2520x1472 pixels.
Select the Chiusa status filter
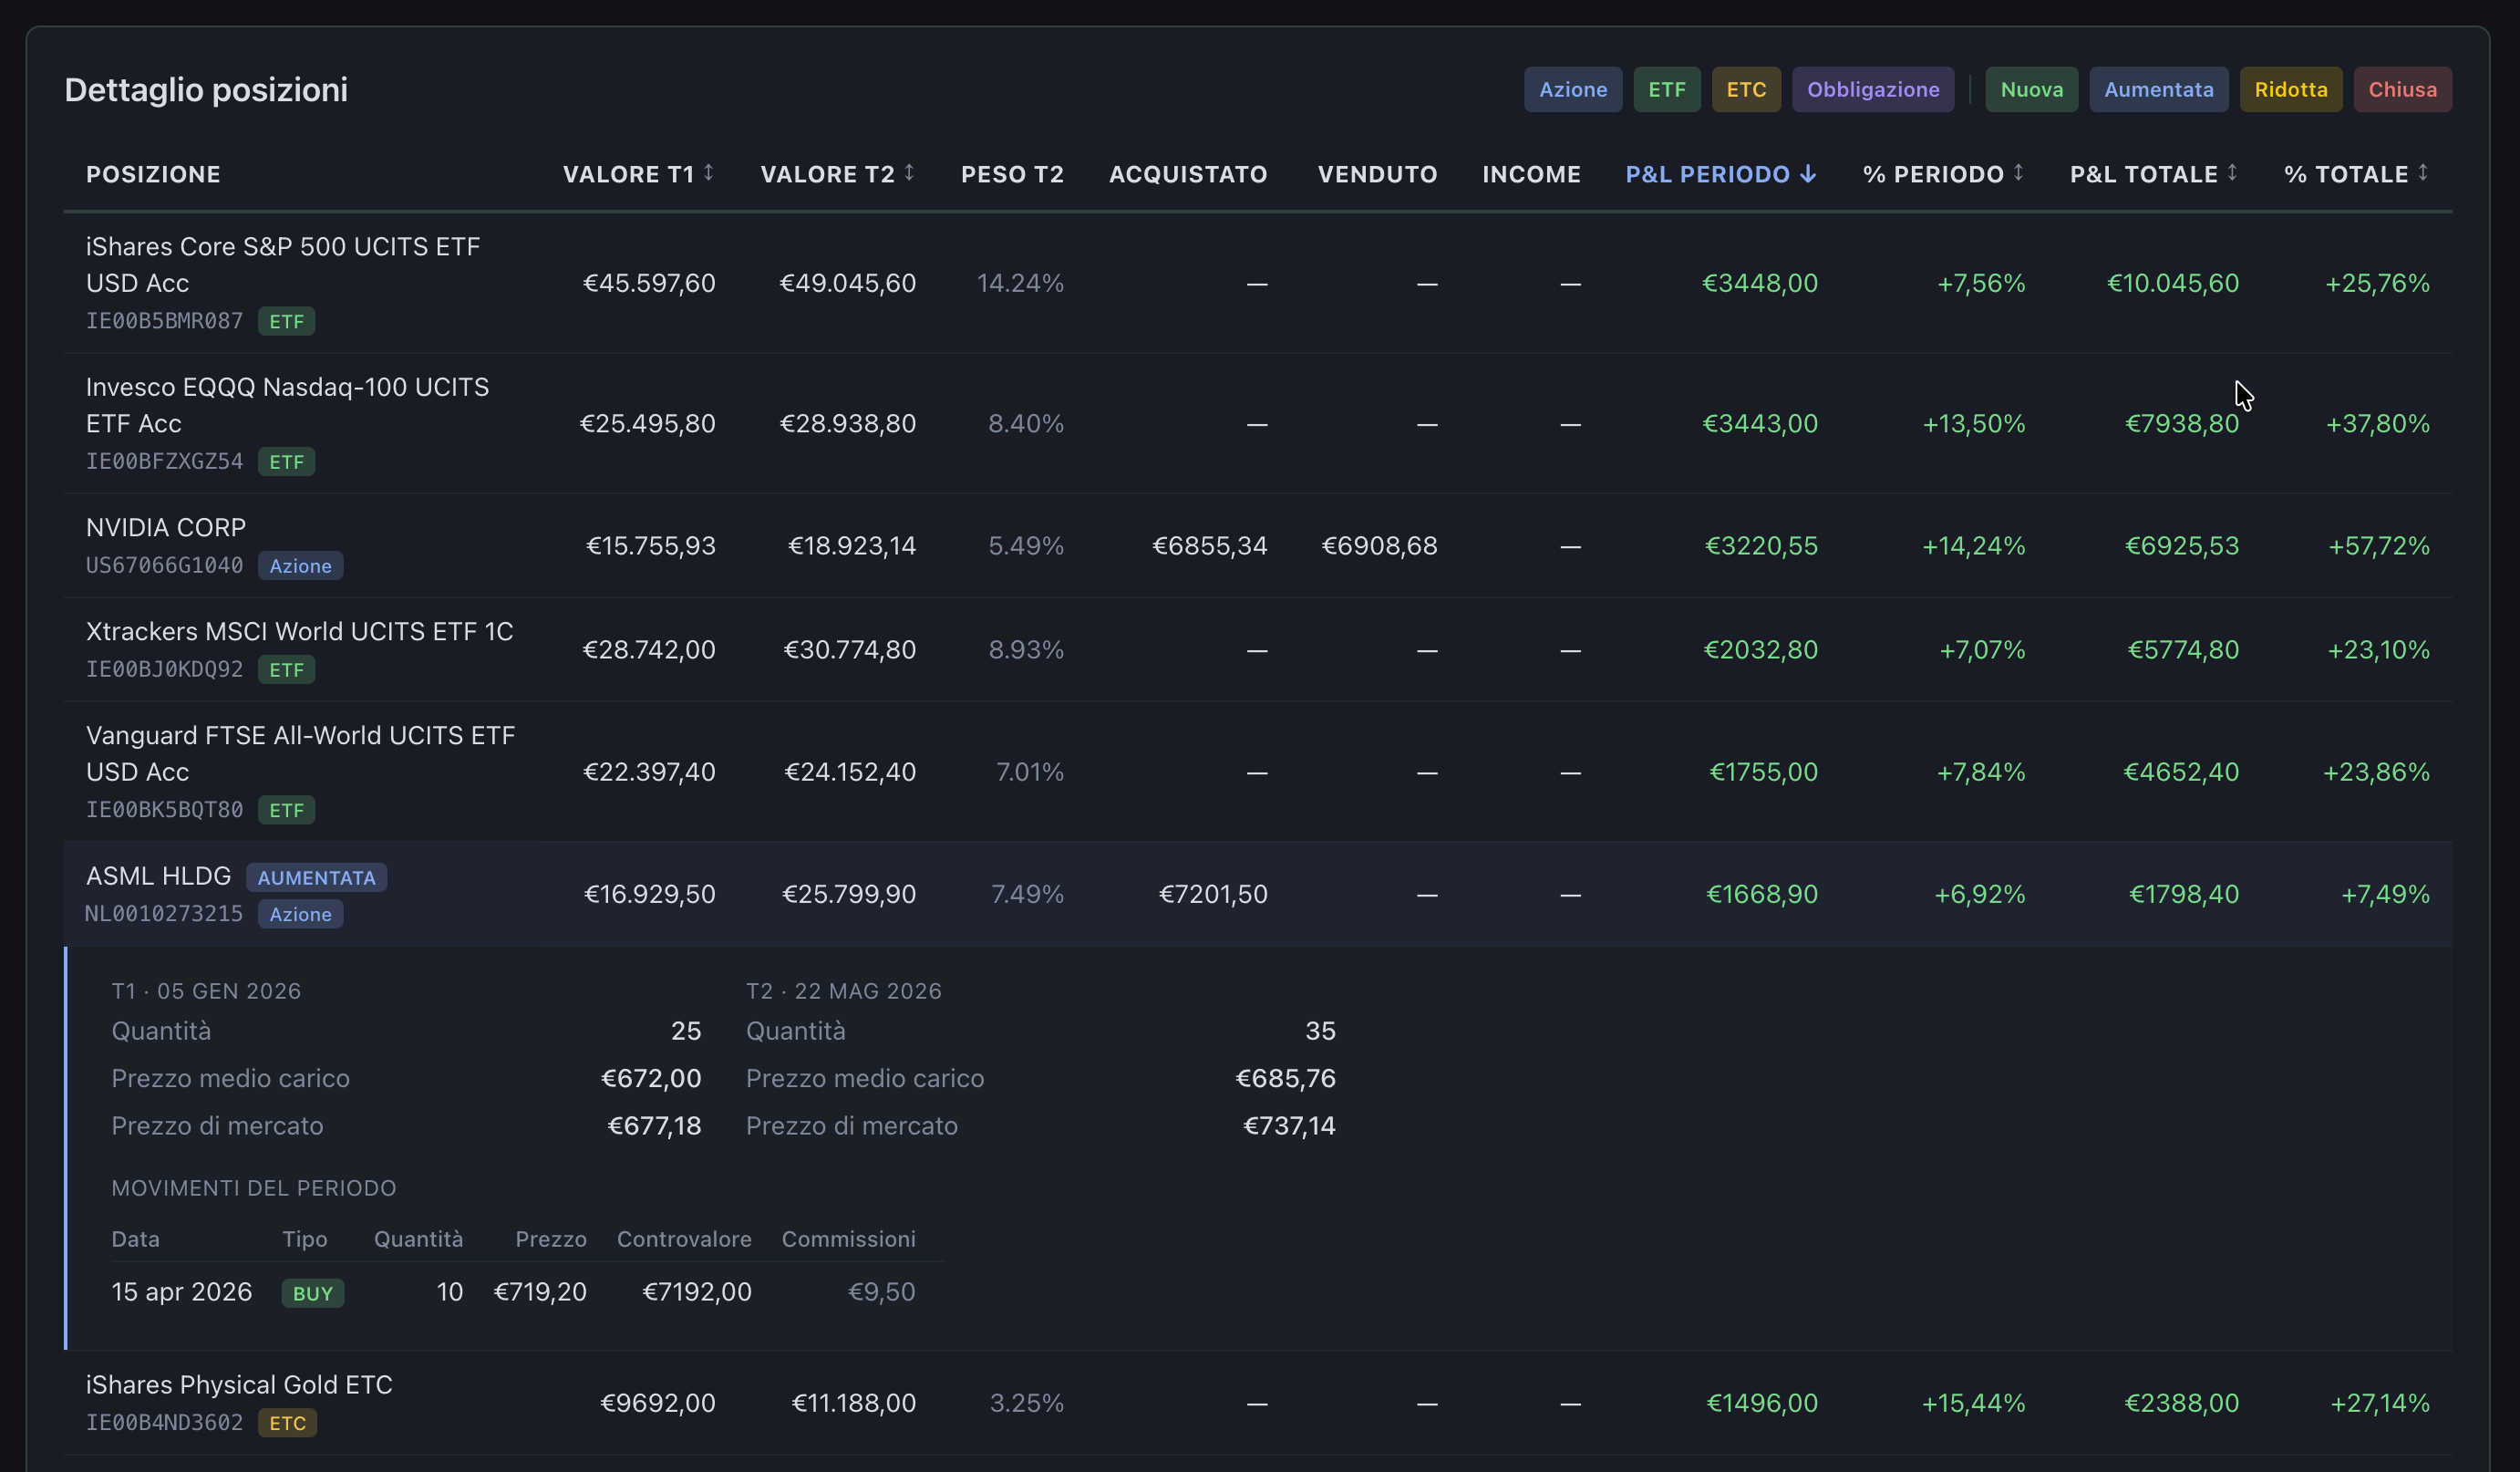[x=2403, y=90]
